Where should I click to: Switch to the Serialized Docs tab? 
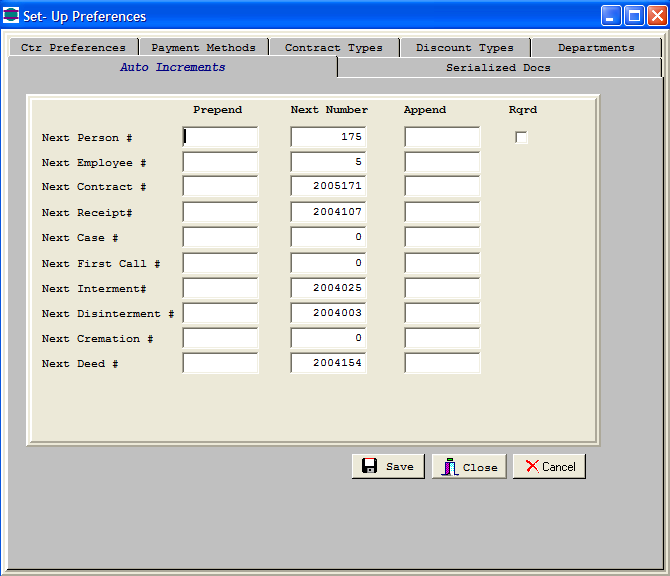[498, 68]
